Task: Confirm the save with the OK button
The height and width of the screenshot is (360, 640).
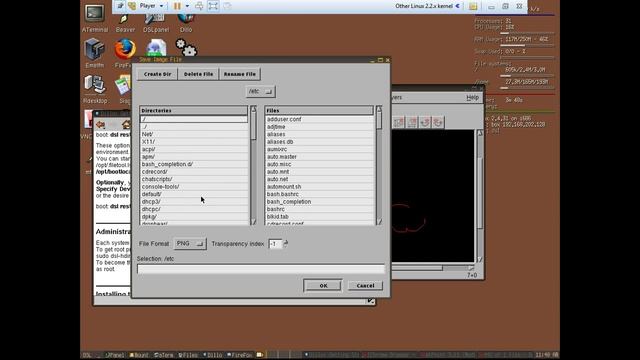Action: 323,285
